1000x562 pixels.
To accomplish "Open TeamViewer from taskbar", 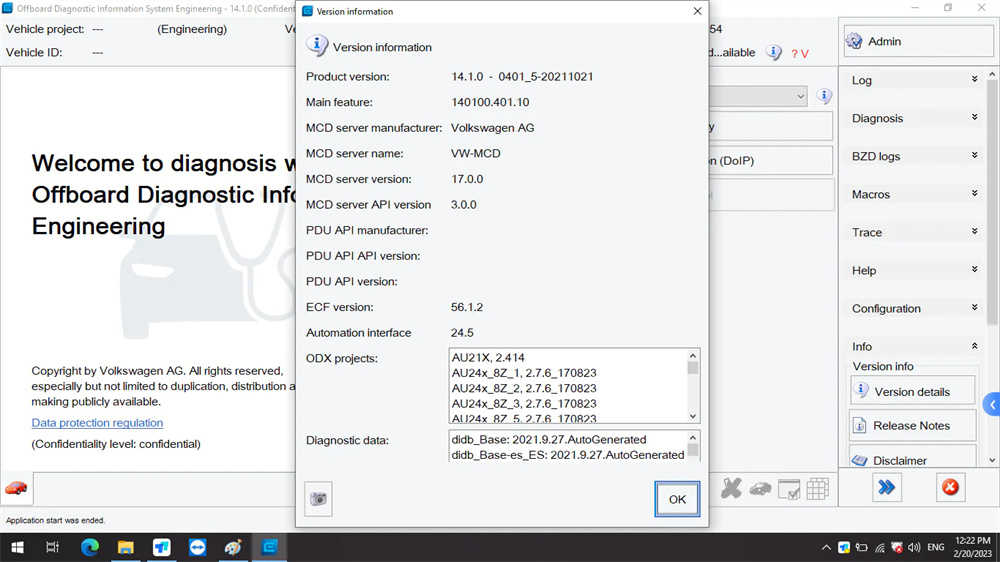I will (197, 547).
